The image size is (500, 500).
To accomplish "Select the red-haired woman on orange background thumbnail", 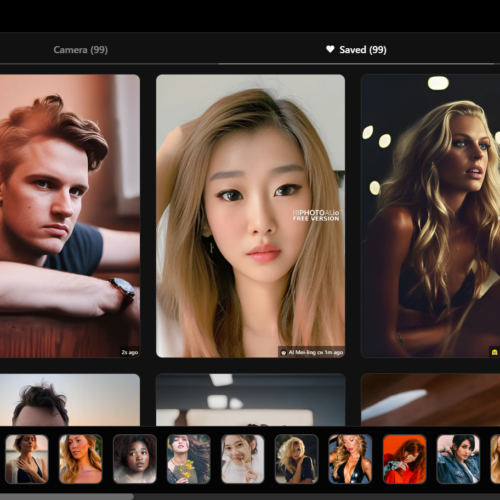I will (404, 459).
